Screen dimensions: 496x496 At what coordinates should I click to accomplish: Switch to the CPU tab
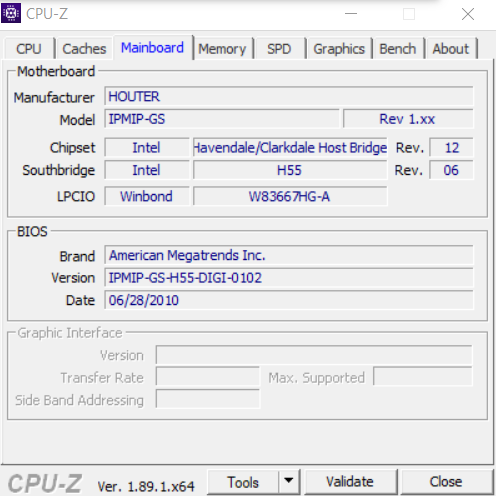29,49
